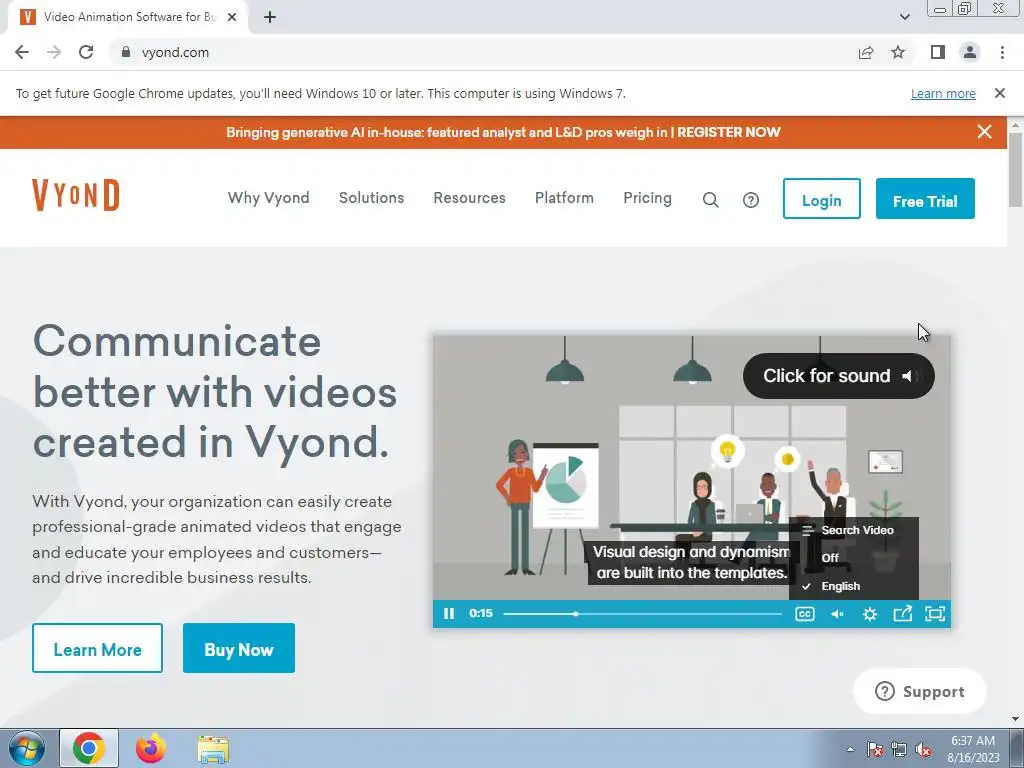Viewport: 1024px width, 768px height.
Task: Close the Chrome update notification bar
Action: [1000, 93]
